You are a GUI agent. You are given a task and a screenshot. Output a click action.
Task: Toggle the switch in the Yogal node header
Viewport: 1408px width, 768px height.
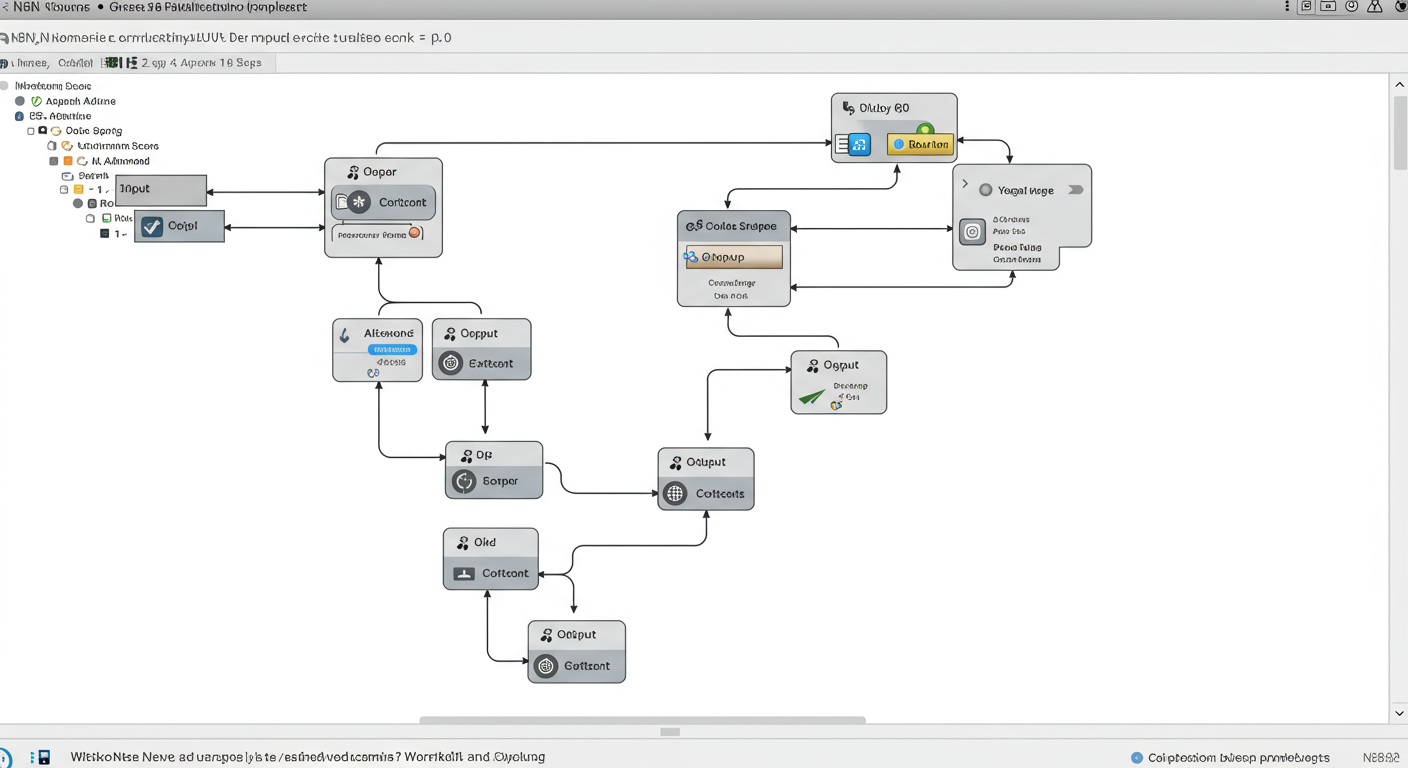(1075, 190)
